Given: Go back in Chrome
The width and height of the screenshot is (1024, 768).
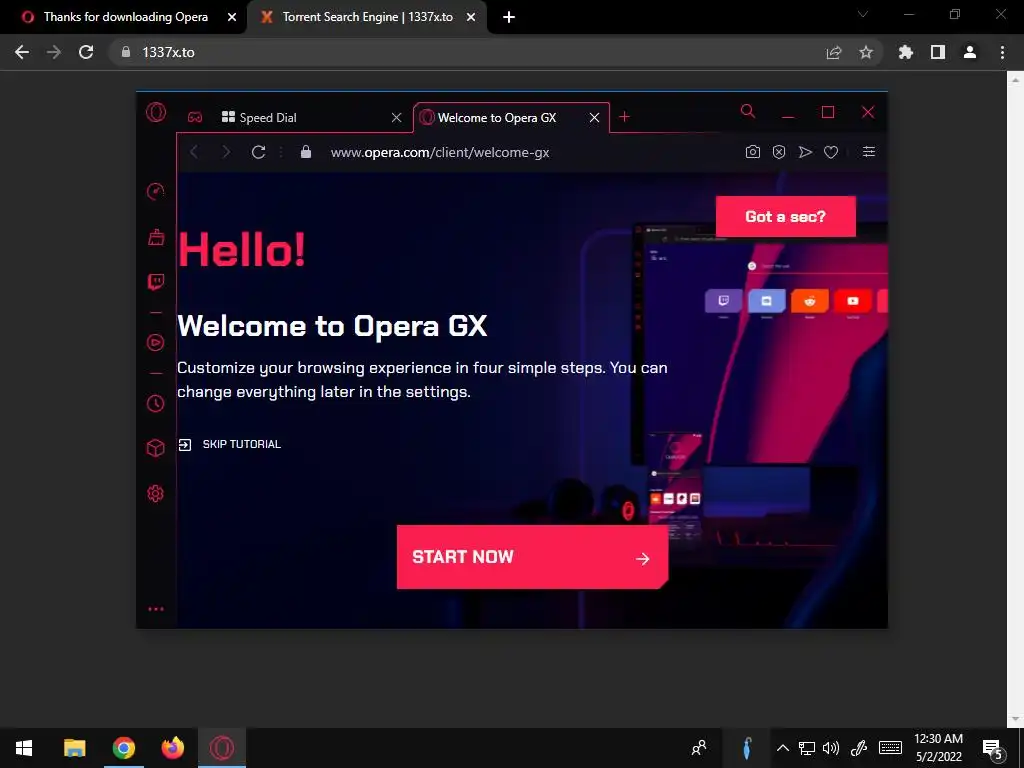Looking at the screenshot, I should pyautogui.click(x=22, y=52).
